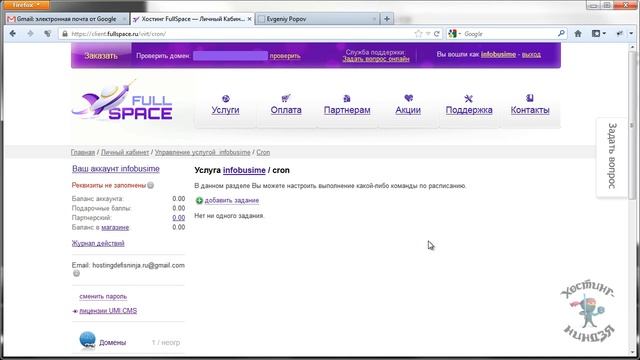Open the магазине link
This screenshot has width=640, height=360.
coord(115,227)
